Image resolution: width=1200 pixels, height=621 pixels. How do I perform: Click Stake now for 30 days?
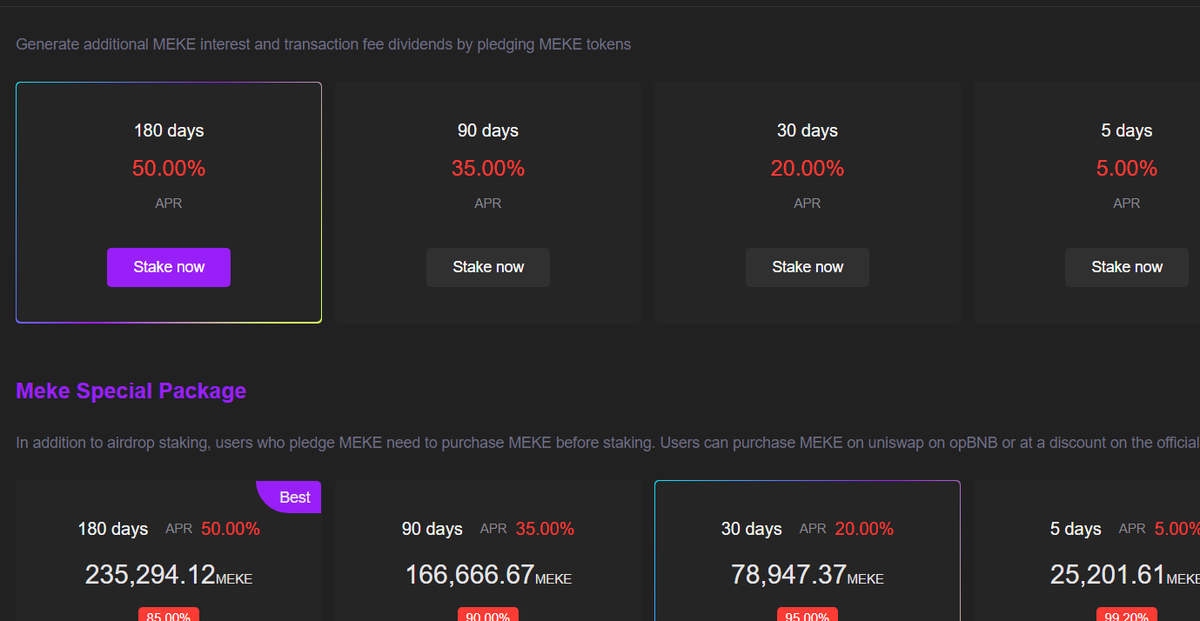pos(807,267)
